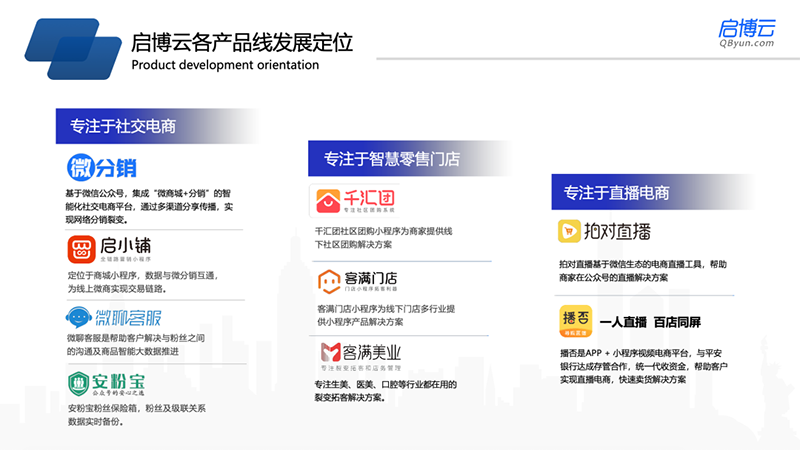The width and height of the screenshot is (800, 450).
Task: Select the red 启小铺 shop icon
Action: tap(82, 248)
